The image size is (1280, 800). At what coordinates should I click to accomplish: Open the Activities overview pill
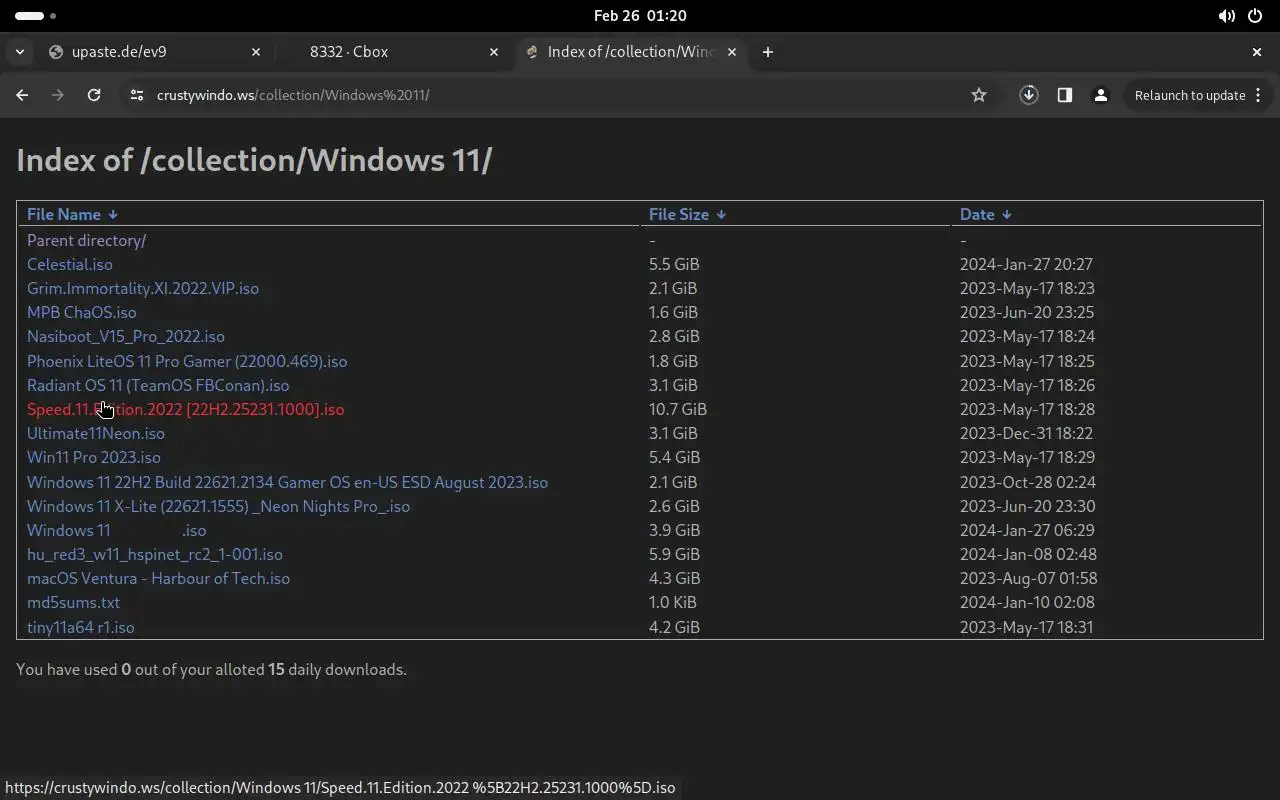point(36,16)
